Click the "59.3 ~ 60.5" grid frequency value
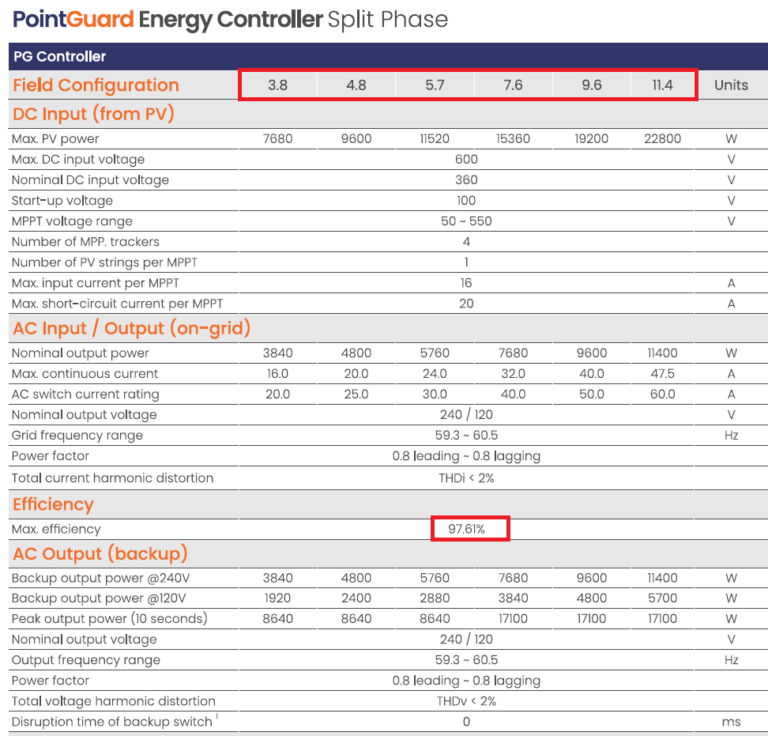768x736 pixels. click(466, 435)
